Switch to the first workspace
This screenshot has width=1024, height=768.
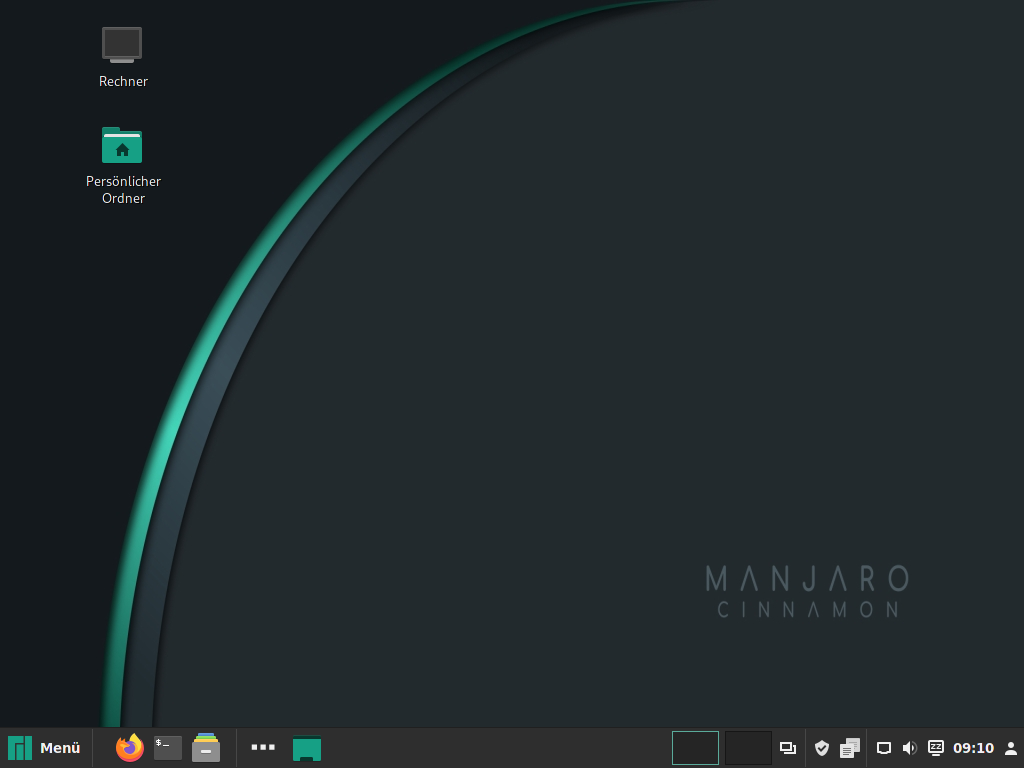point(696,748)
